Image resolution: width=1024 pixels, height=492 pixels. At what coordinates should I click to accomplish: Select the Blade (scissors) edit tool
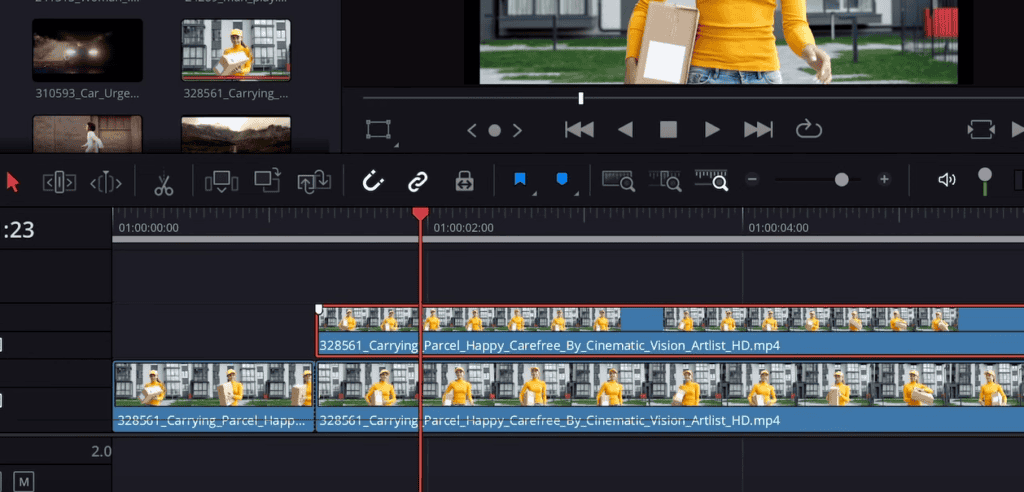[x=164, y=184]
